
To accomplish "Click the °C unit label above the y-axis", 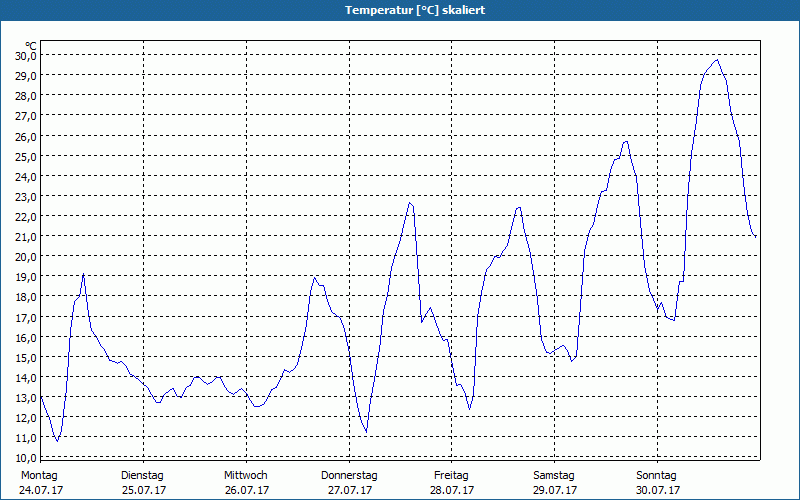I will click(31, 46).
